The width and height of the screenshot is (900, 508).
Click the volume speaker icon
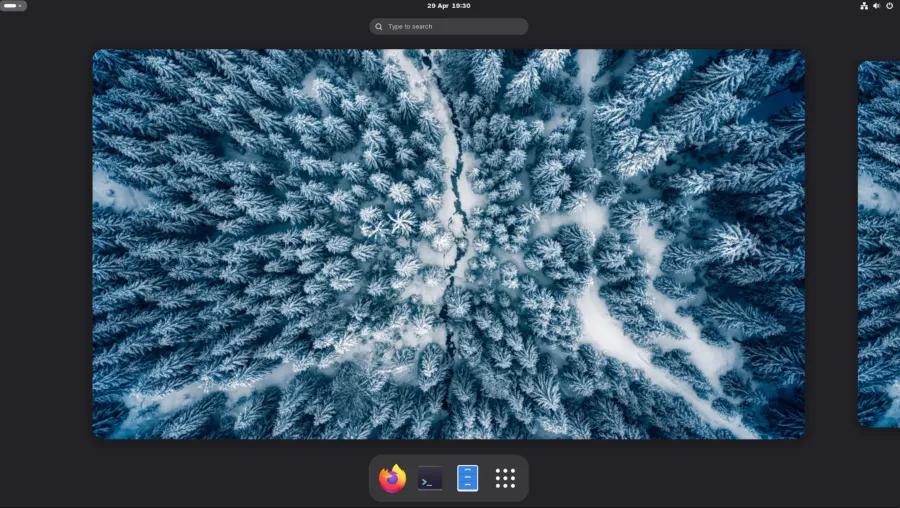[x=877, y=6]
